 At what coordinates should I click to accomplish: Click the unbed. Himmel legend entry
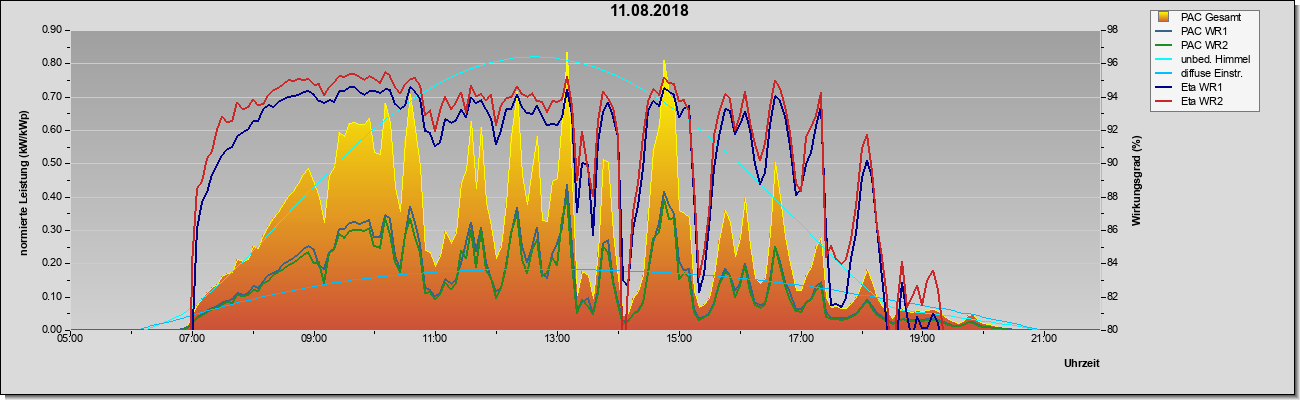[x=1204, y=59]
